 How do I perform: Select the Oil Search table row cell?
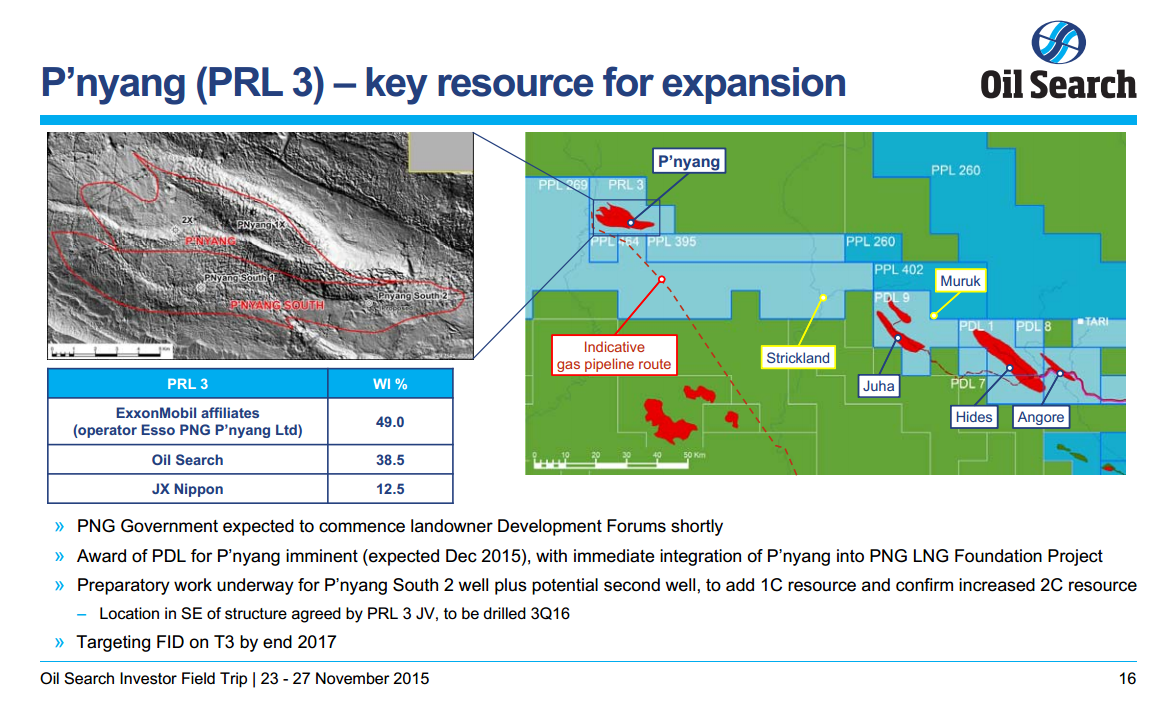pyautogui.click(x=188, y=460)
